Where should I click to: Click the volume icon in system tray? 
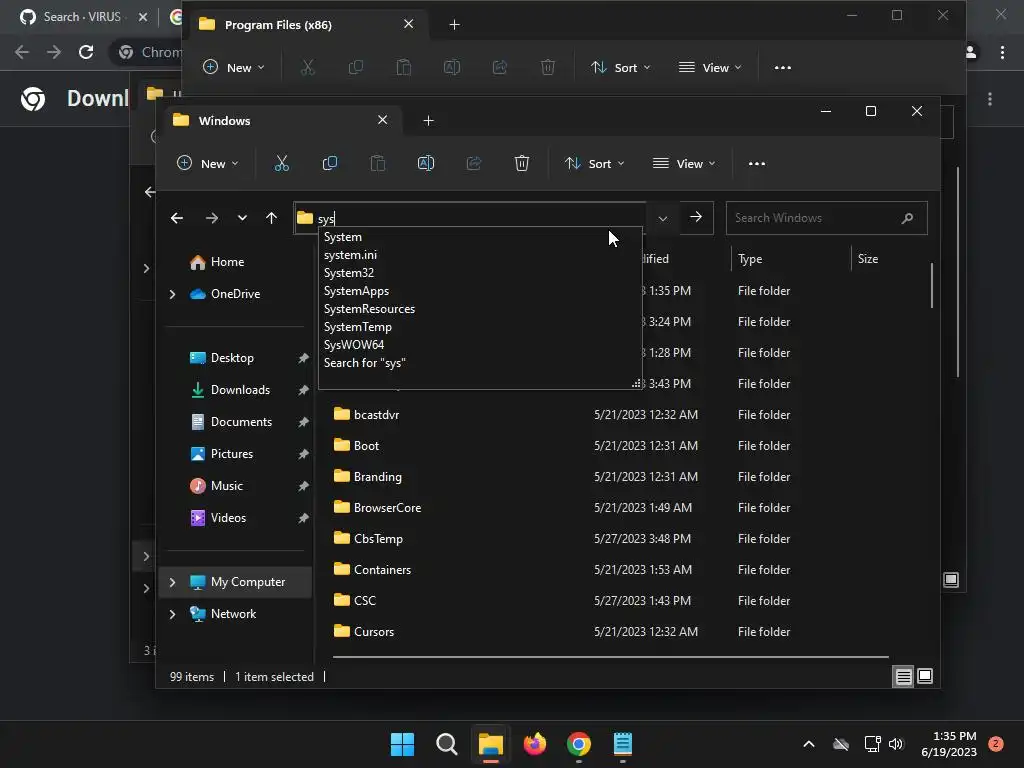point(896,744)
